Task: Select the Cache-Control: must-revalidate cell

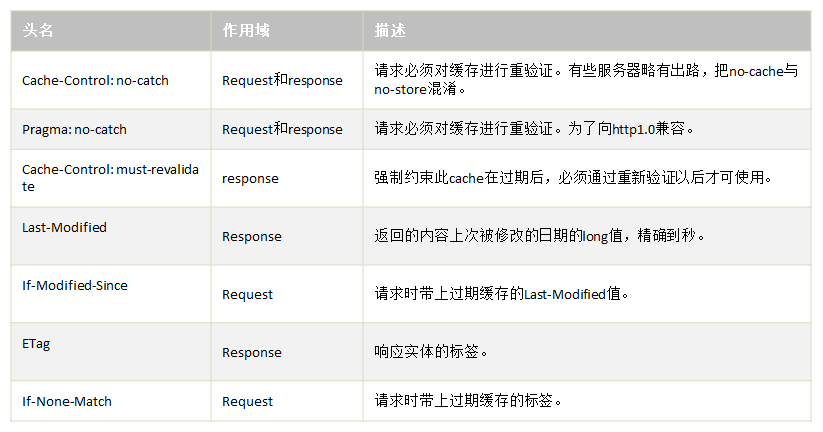Action: pos(111,178)
